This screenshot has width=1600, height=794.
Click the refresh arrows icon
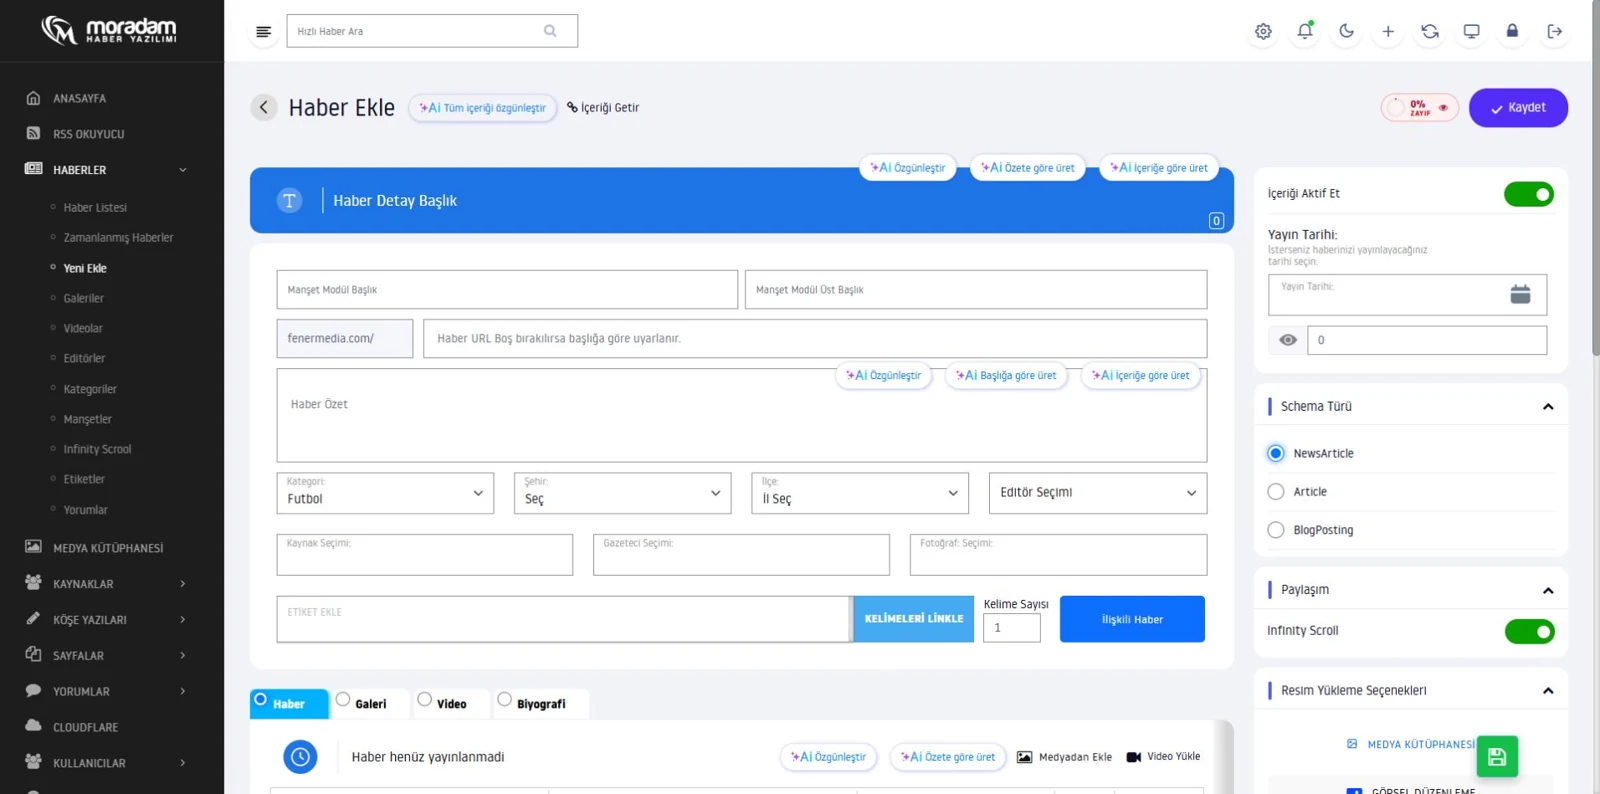click(x=1430, y=31)
